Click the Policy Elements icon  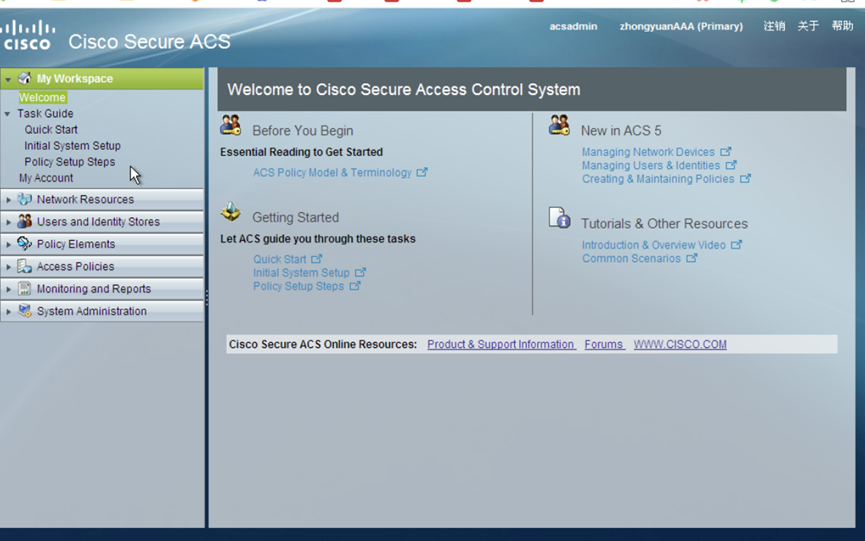click(x=24, y=243)
